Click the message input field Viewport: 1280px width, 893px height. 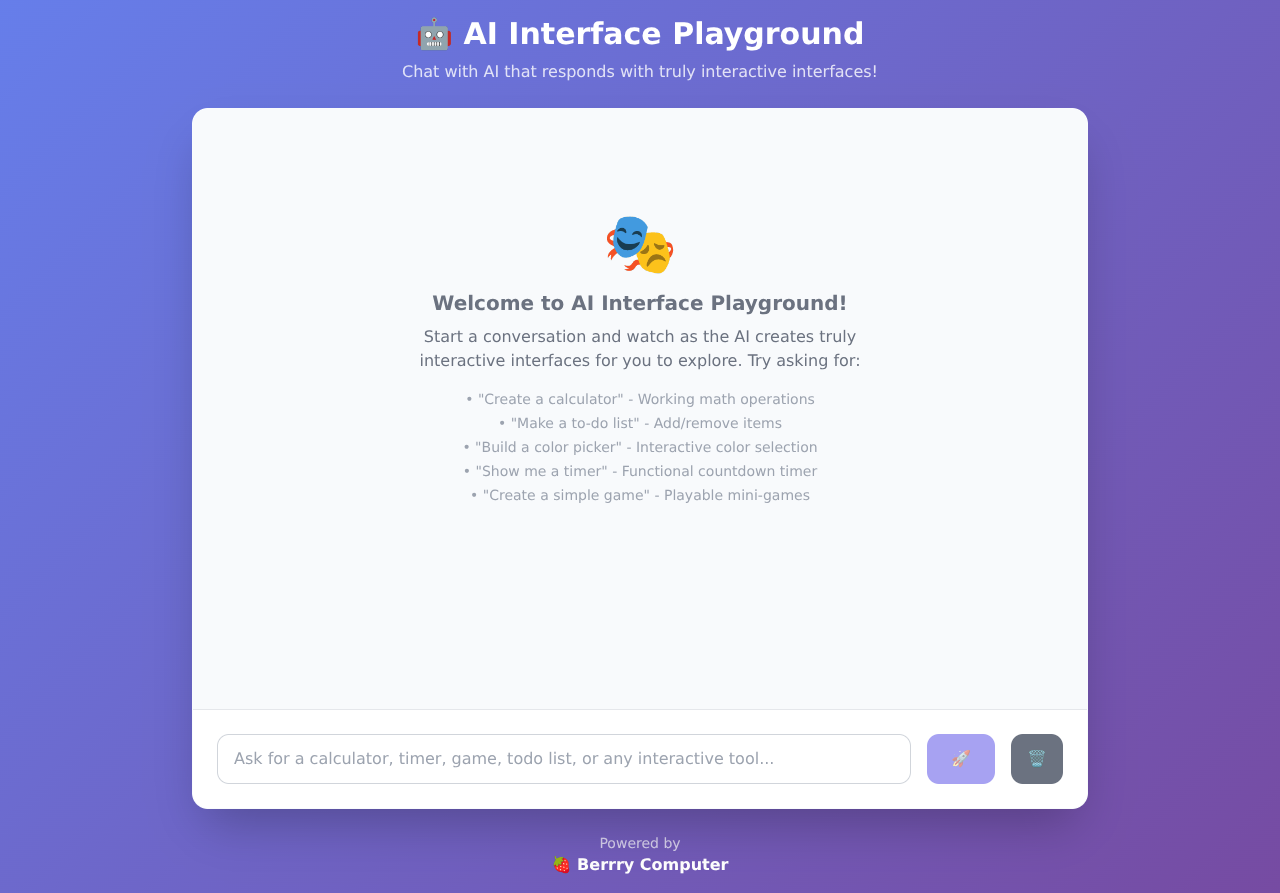tap(564, 758)
